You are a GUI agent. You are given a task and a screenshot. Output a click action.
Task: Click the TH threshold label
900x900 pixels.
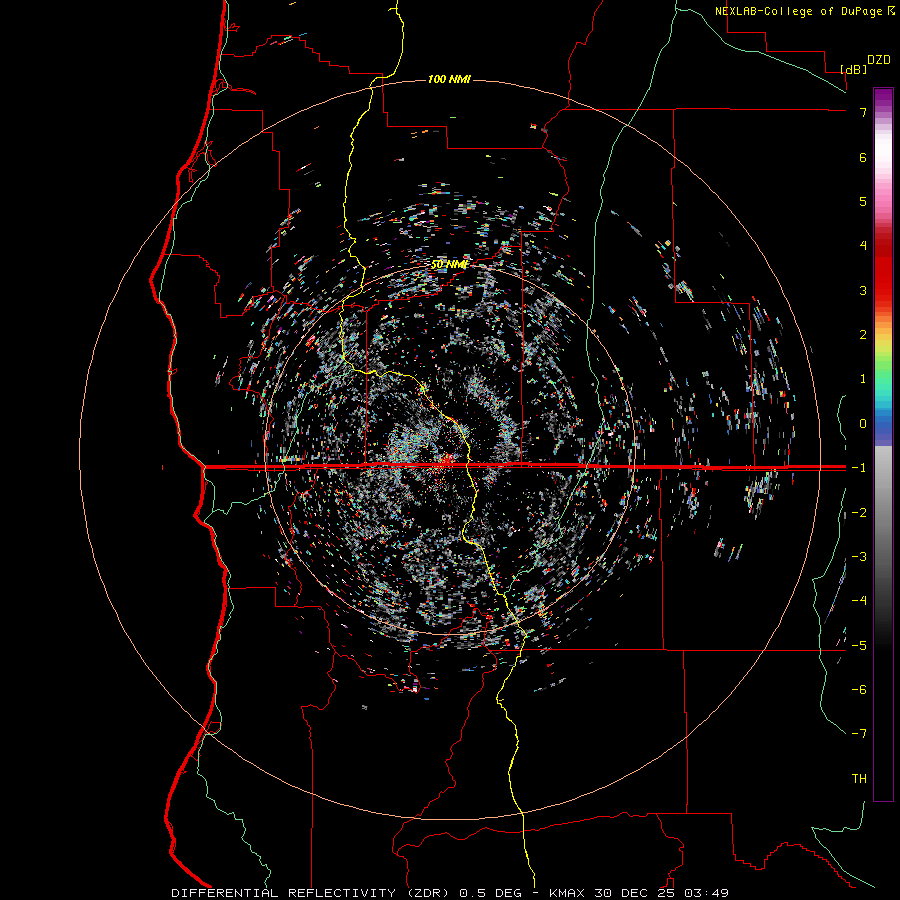[859, 779]
